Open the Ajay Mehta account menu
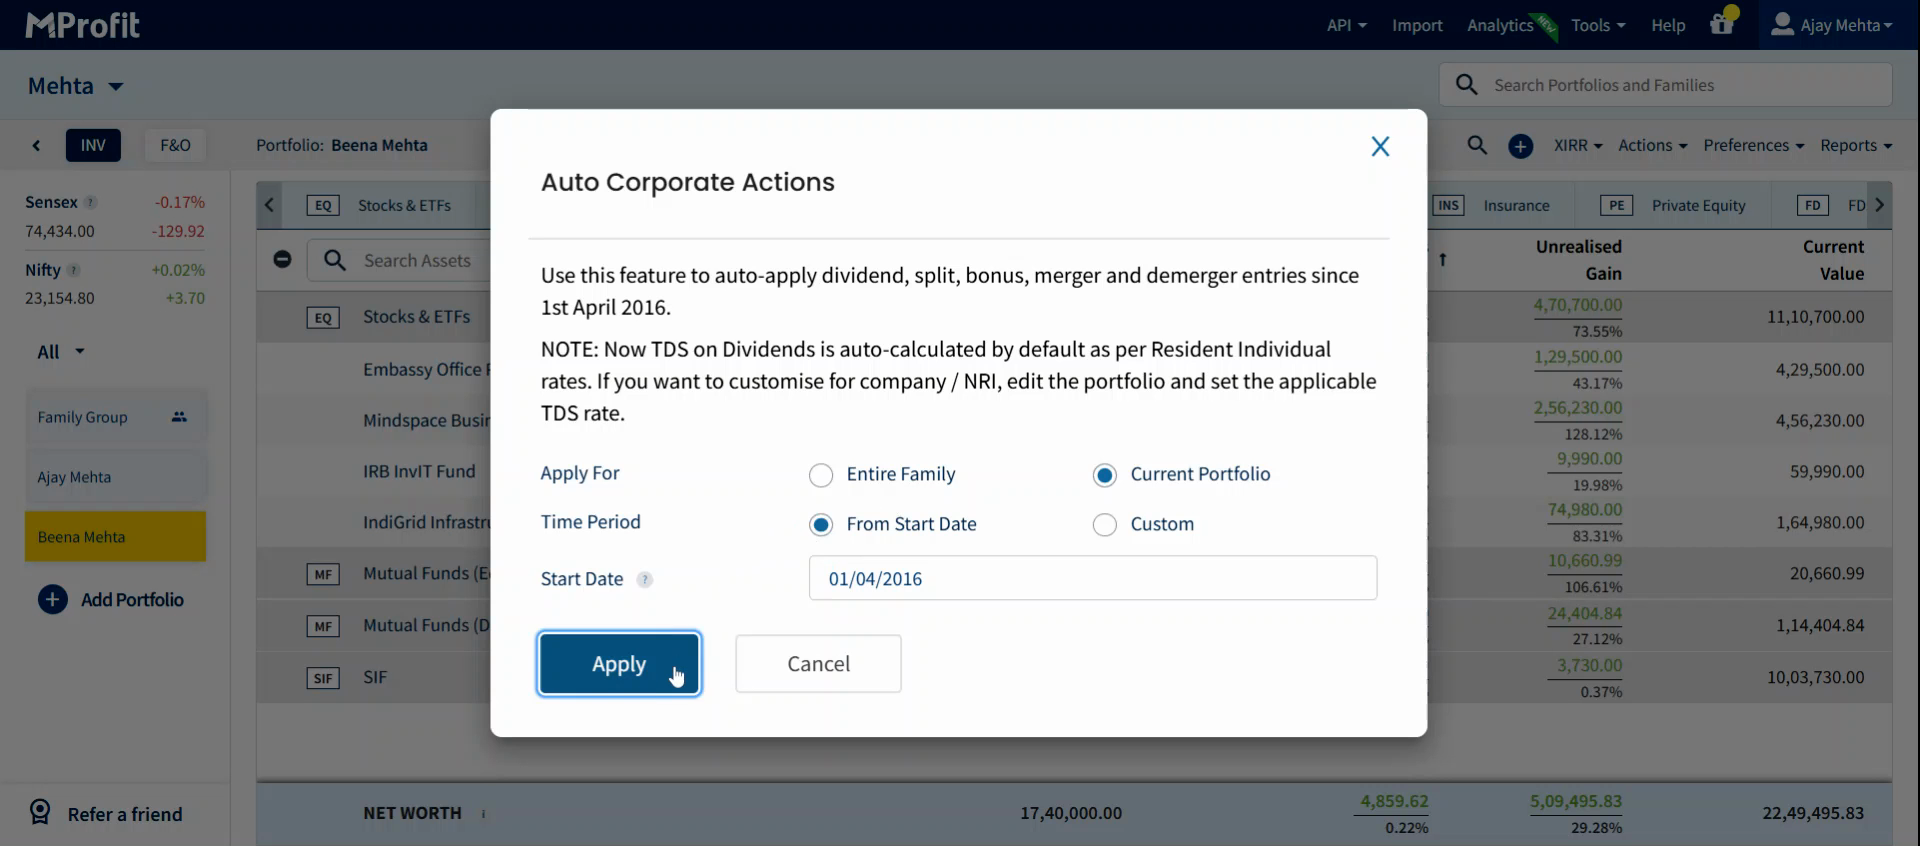 tap(1832, 25)
